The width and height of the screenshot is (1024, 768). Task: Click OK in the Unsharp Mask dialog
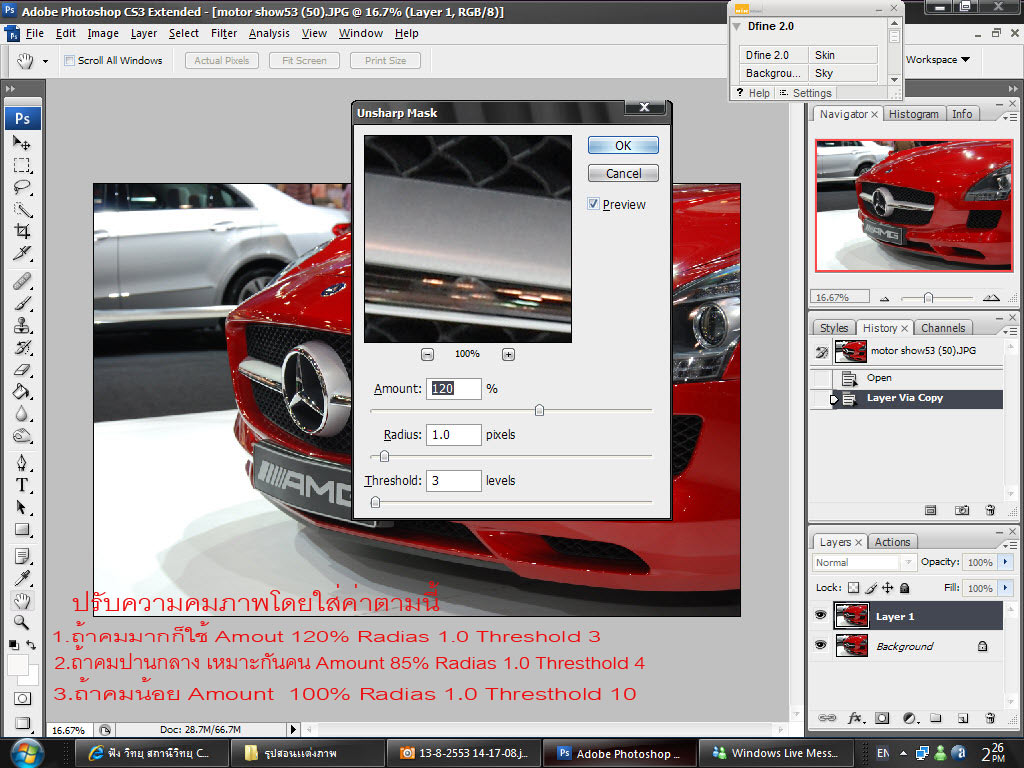pos(623,145)
